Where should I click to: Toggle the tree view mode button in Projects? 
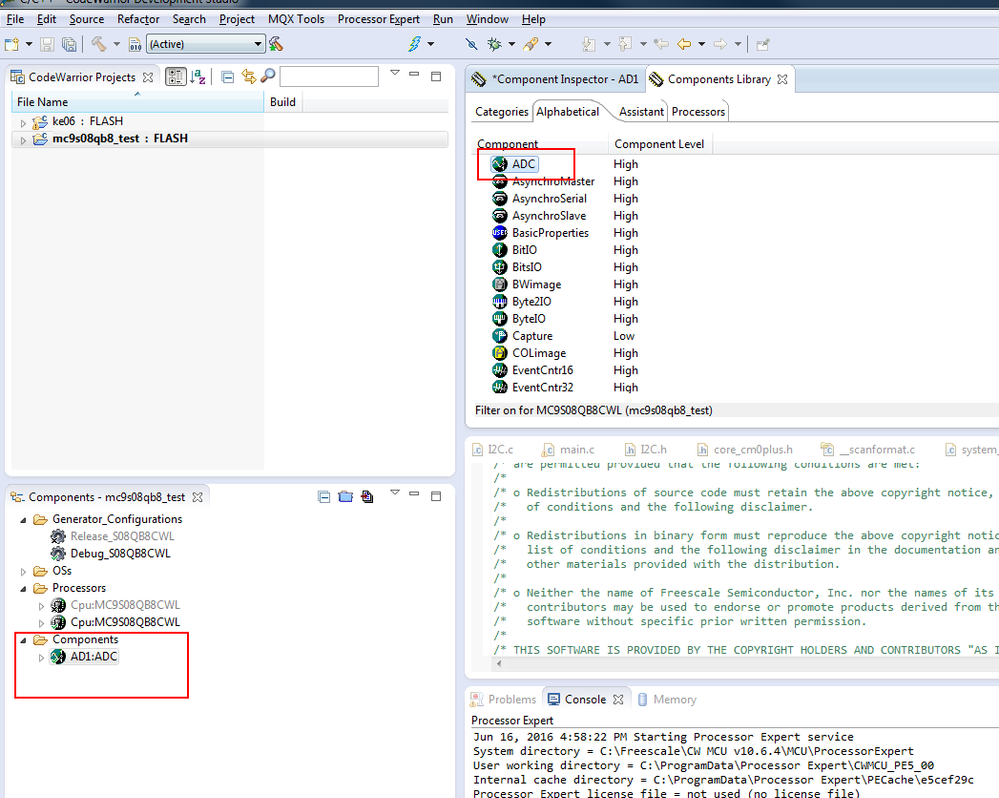175,77
